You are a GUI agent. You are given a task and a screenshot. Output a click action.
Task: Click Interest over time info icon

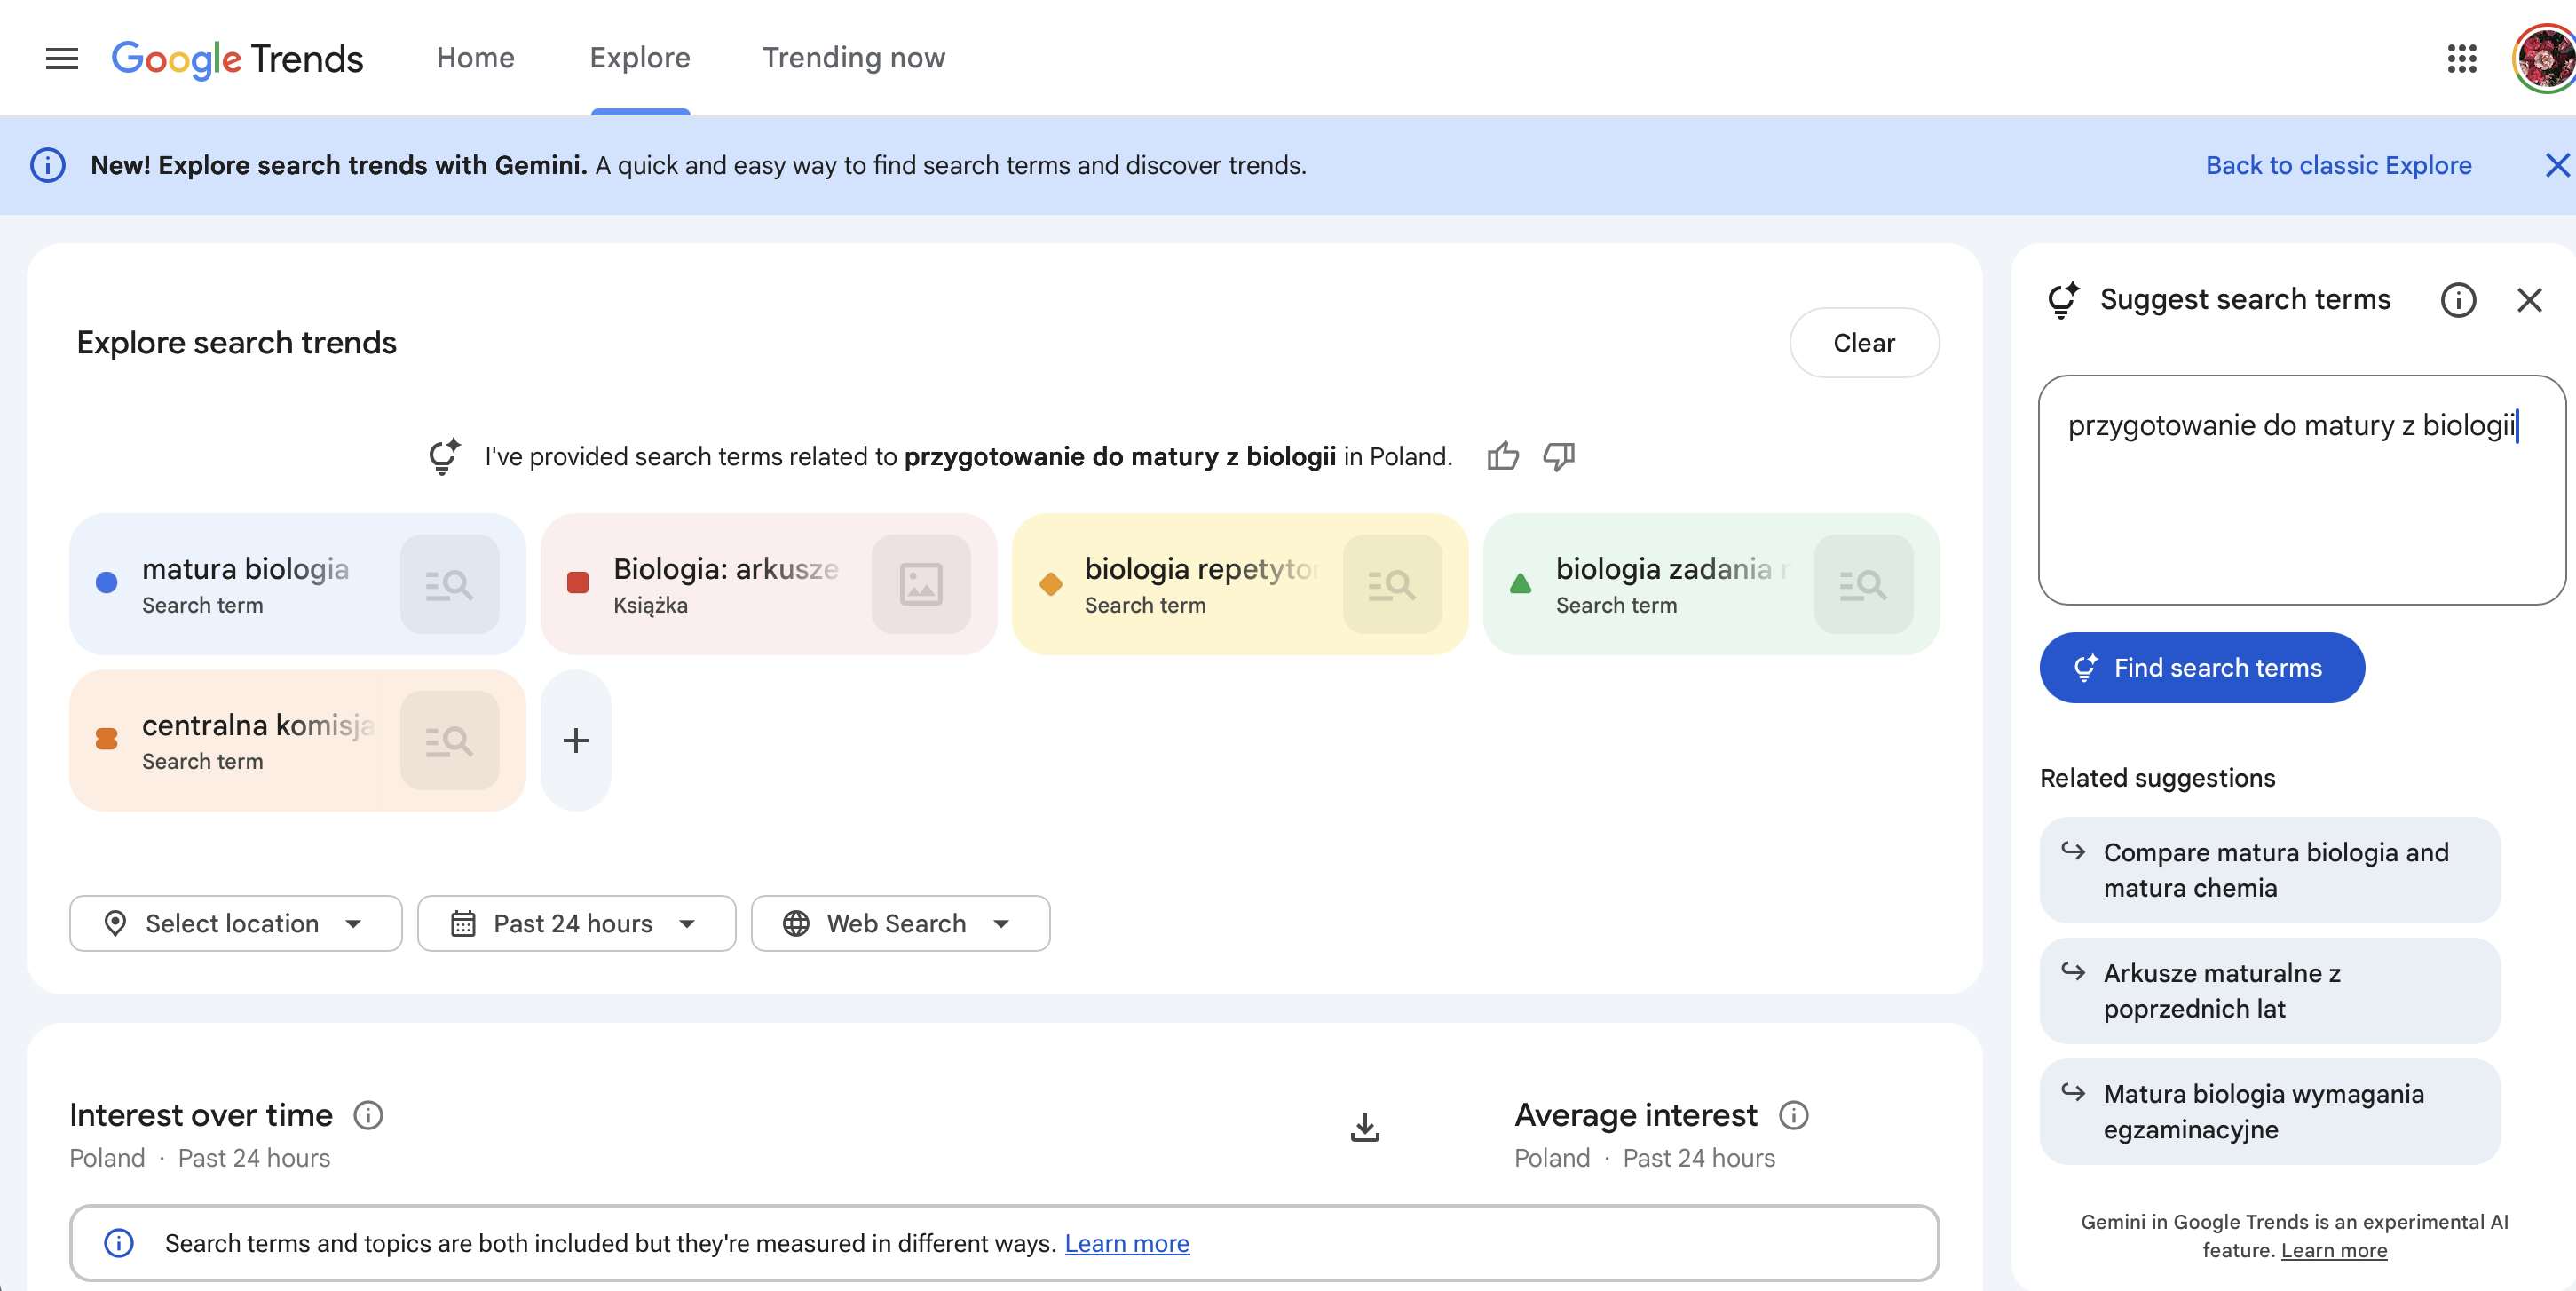368,1115
